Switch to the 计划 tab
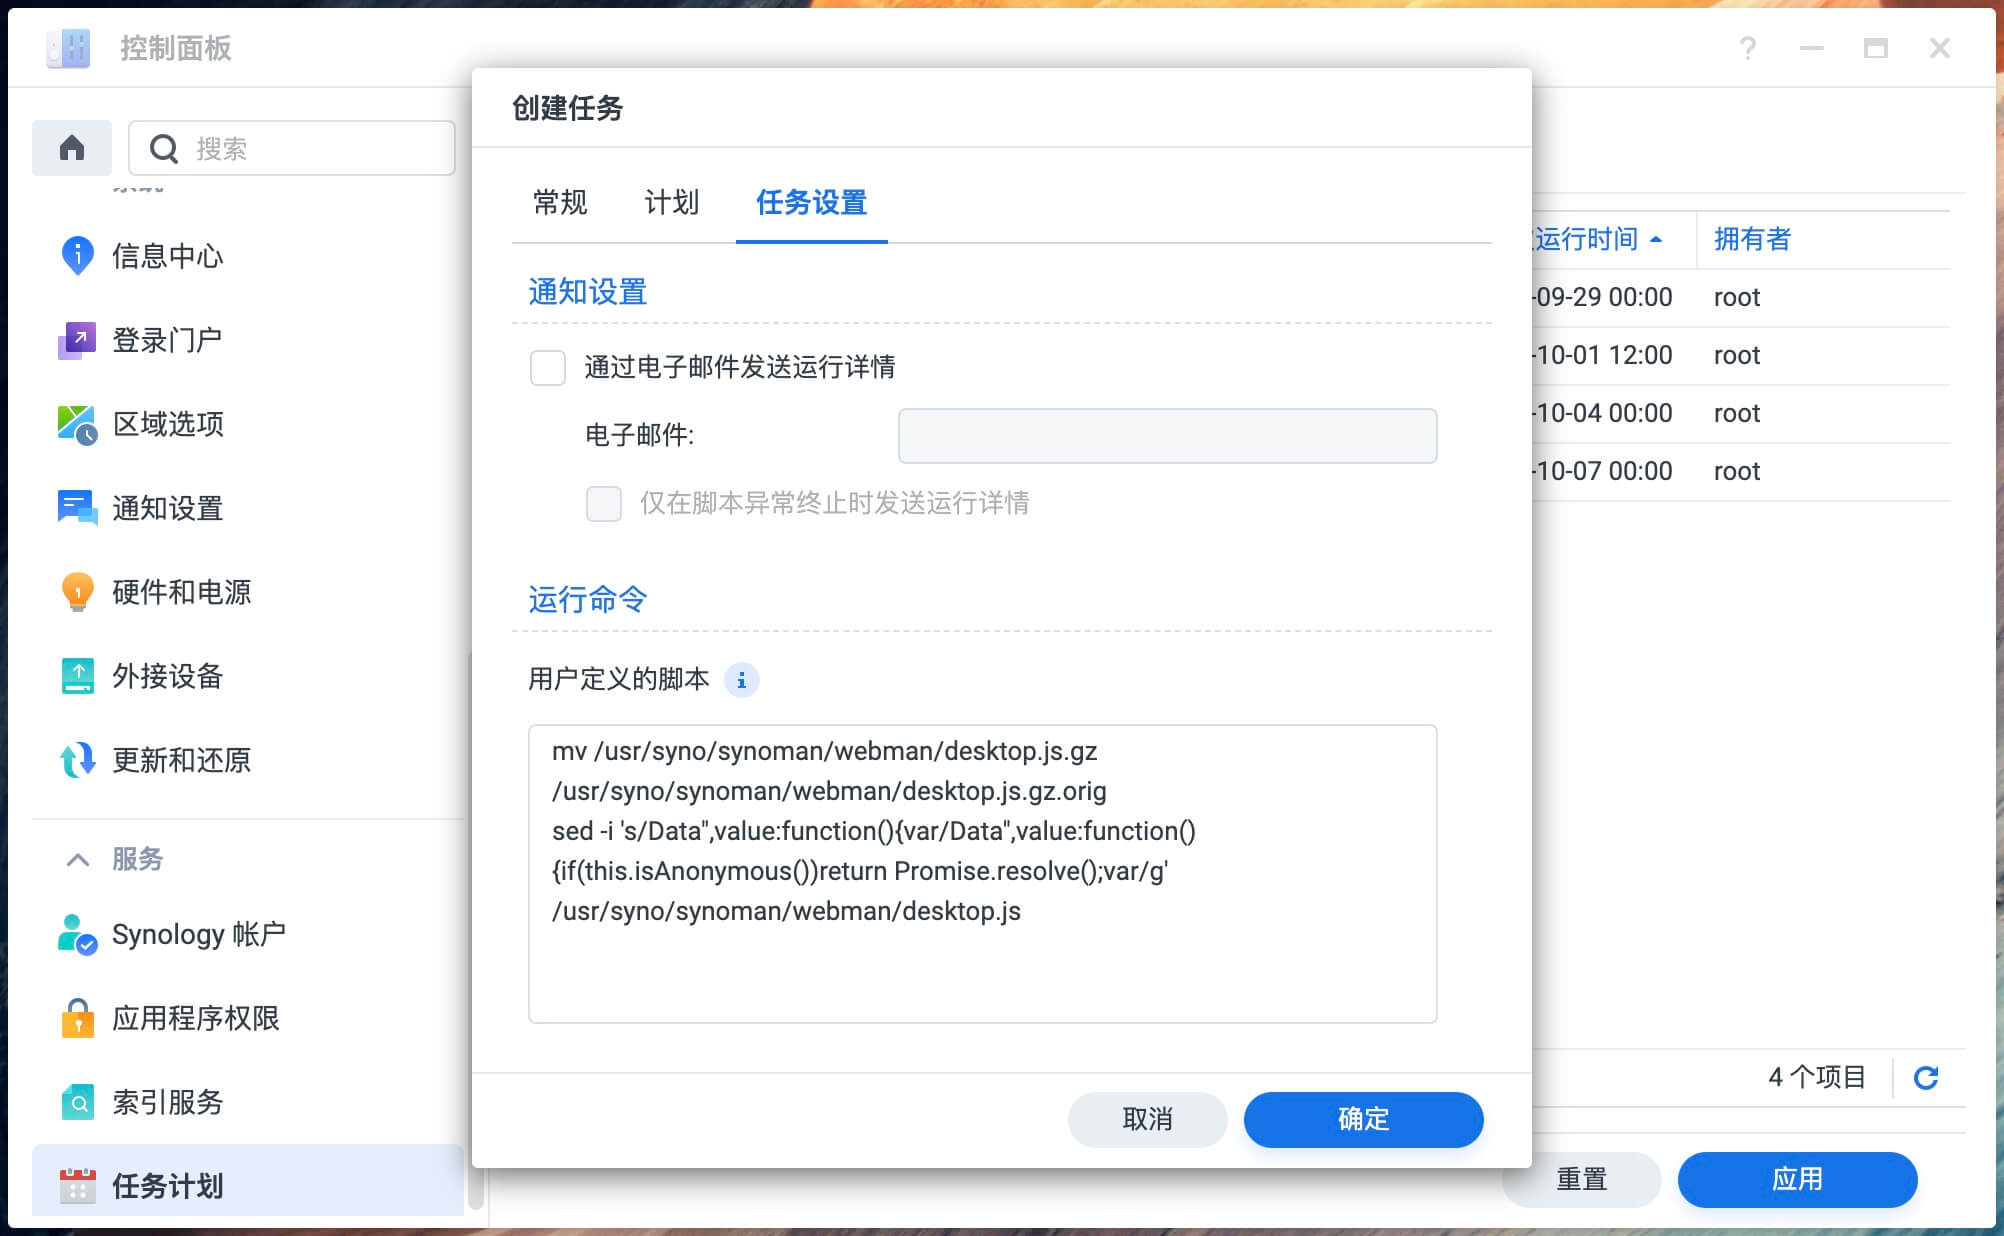This screenshot has height=1236, width=2004. pos(671,202)
